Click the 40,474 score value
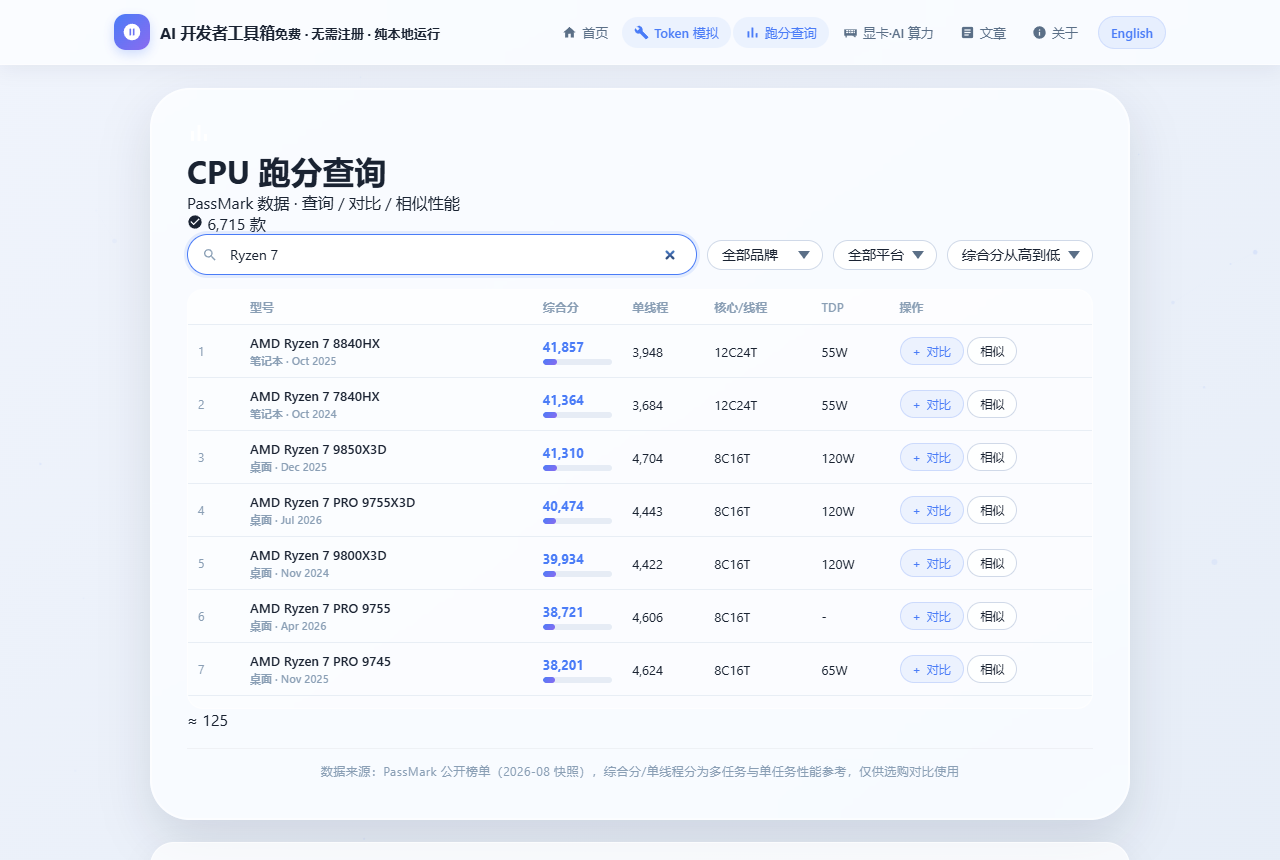Image resolution: width=1280 pixels, height=860 pixels. pos(563,506)
